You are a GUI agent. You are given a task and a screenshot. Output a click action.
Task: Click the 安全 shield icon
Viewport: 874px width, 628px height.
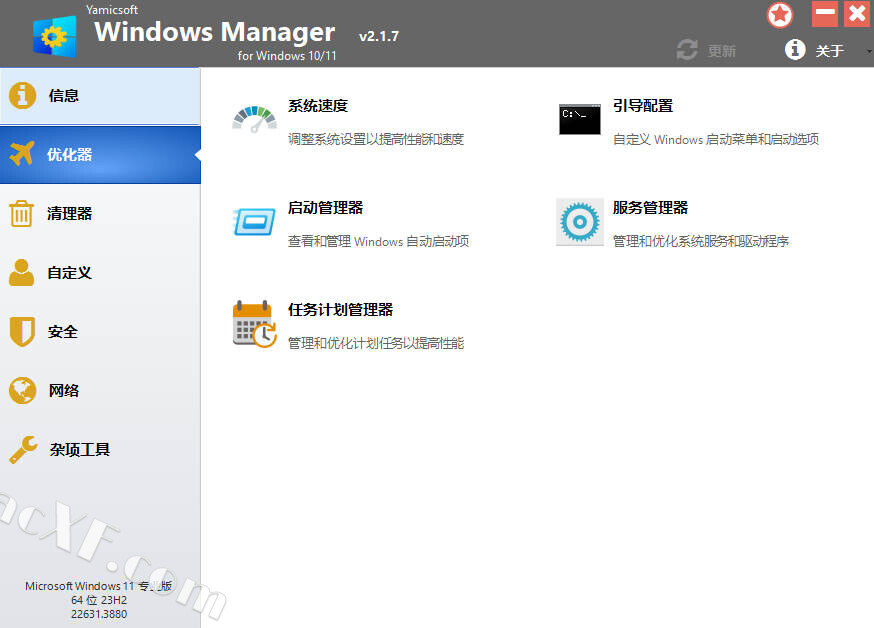tap(22, 332)
